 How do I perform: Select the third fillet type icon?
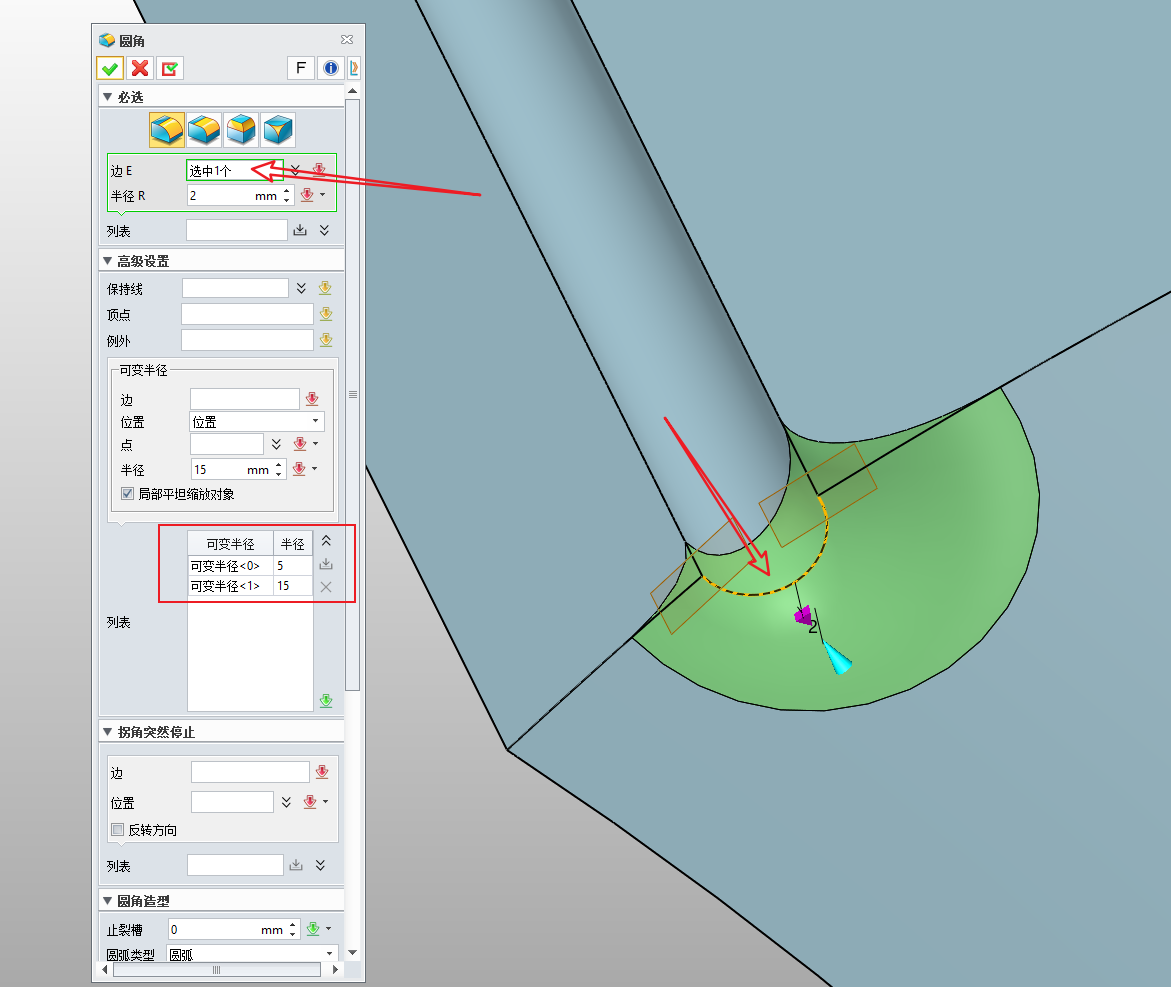[x=241, y=129]
